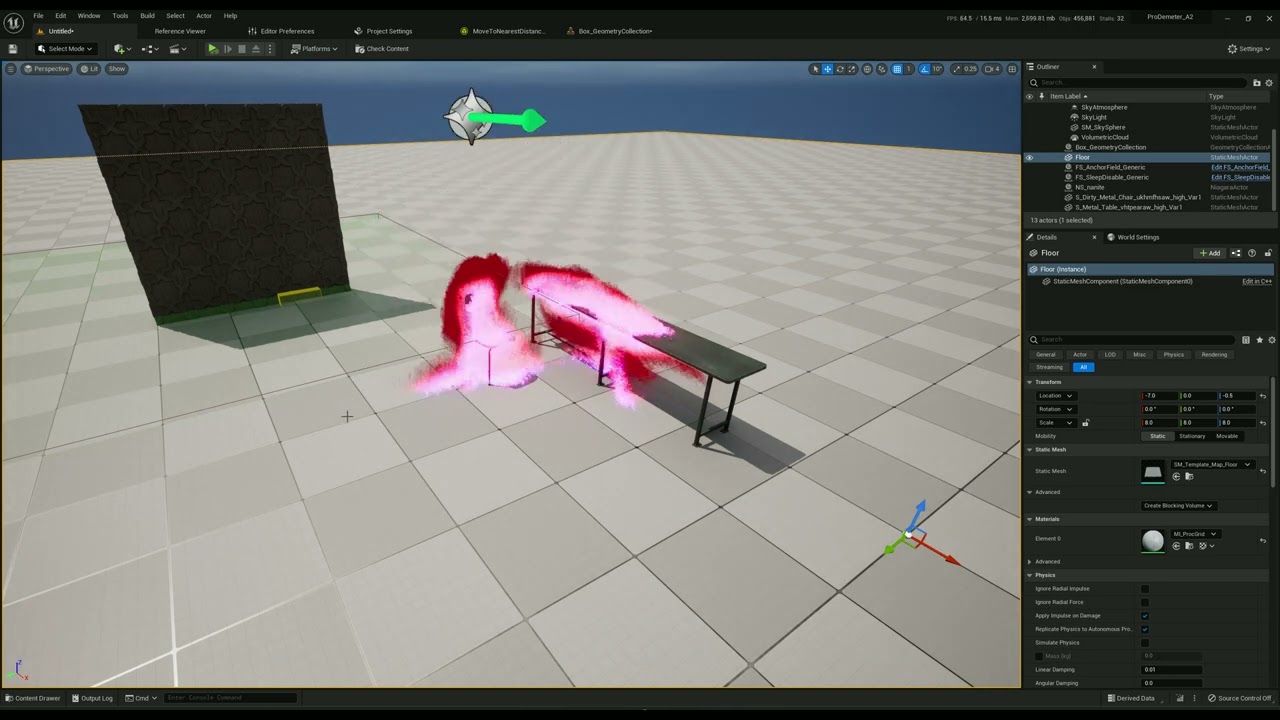This screenshot has width=1280, height=720.
Task: Open the Build menu
Action: pyautogui.click(x=147, y=16)
